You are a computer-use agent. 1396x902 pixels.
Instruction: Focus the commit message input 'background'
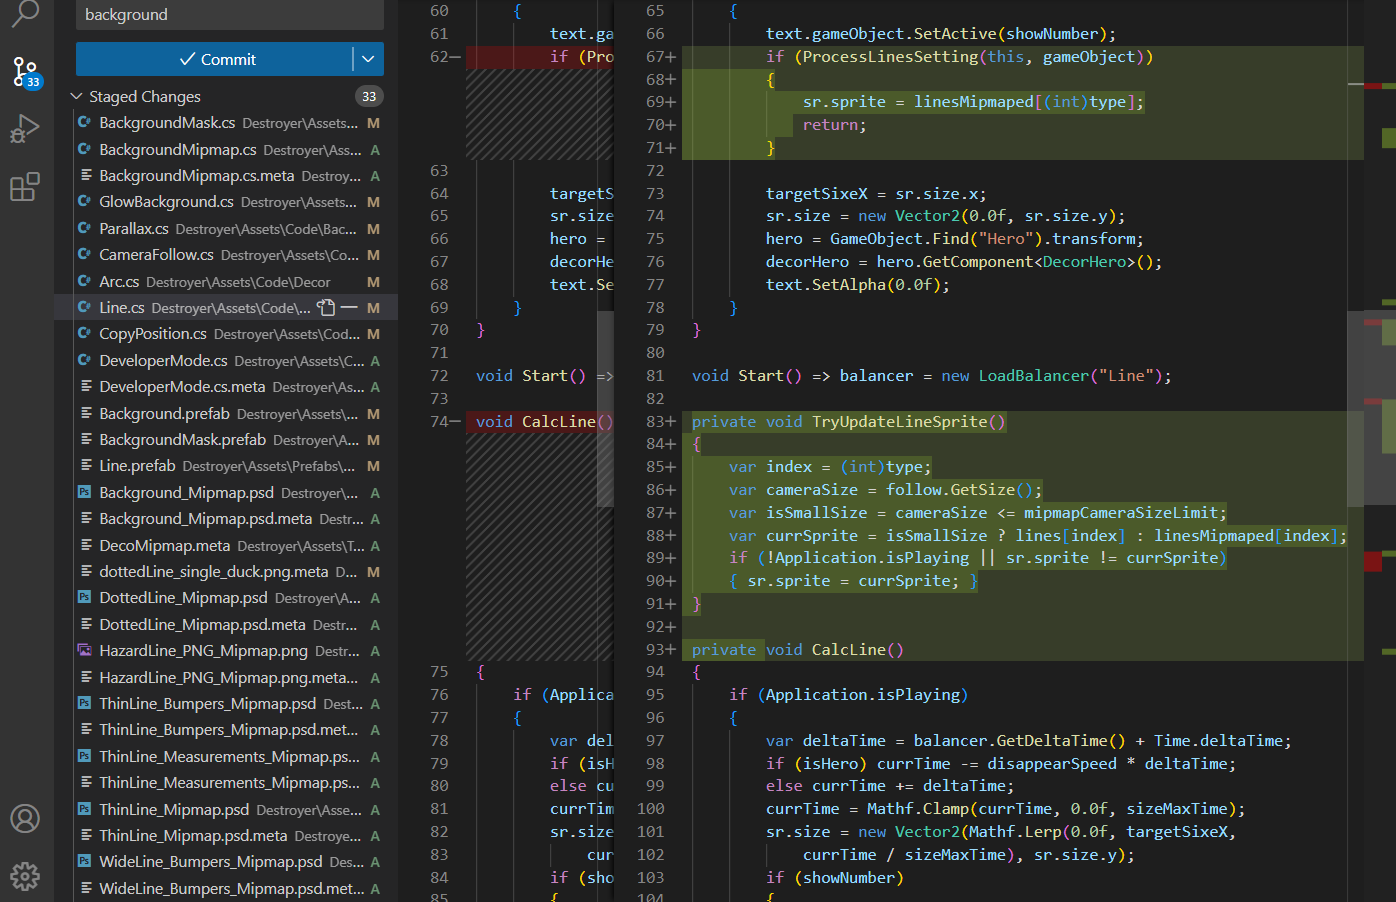click(230, 15)
